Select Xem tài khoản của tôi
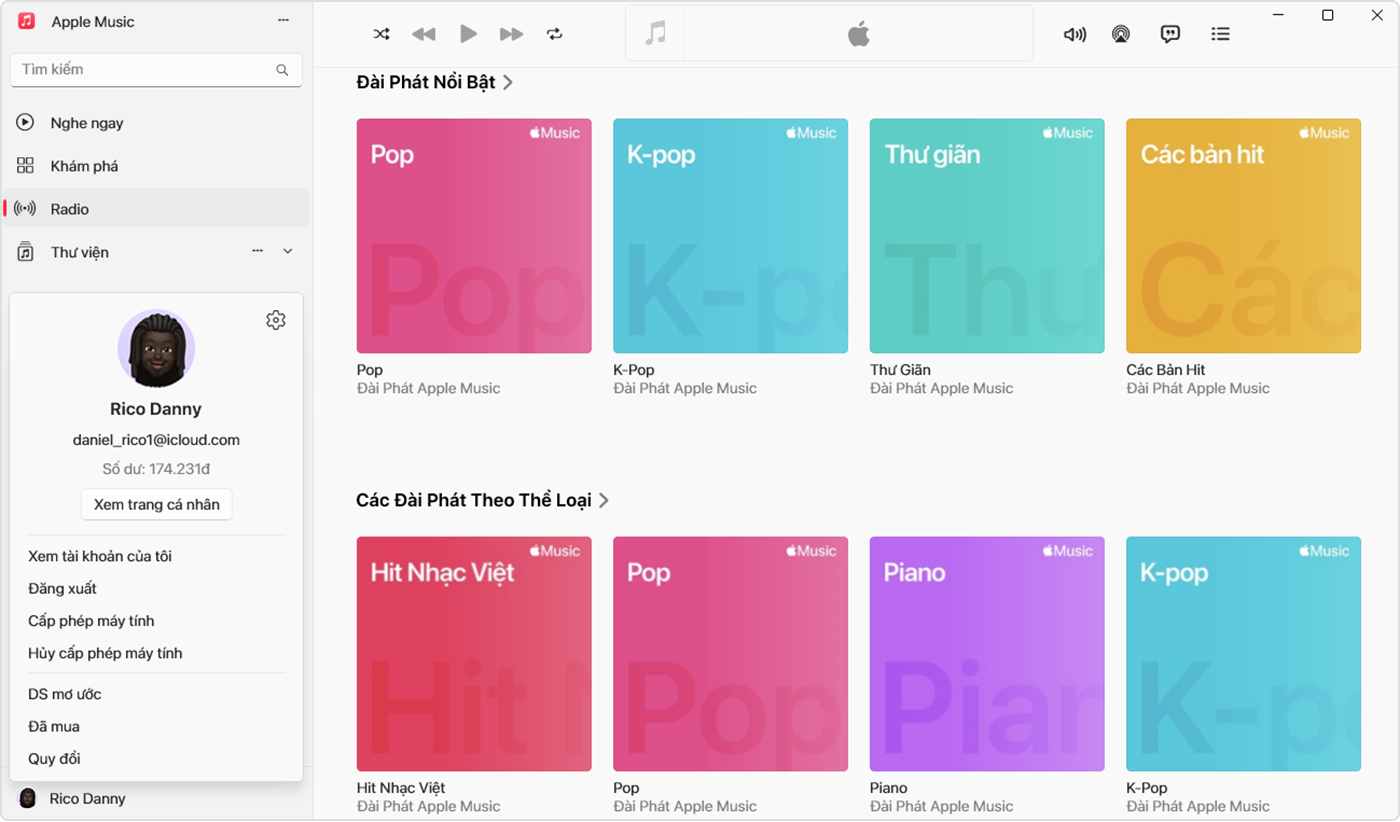 point(100,556)
